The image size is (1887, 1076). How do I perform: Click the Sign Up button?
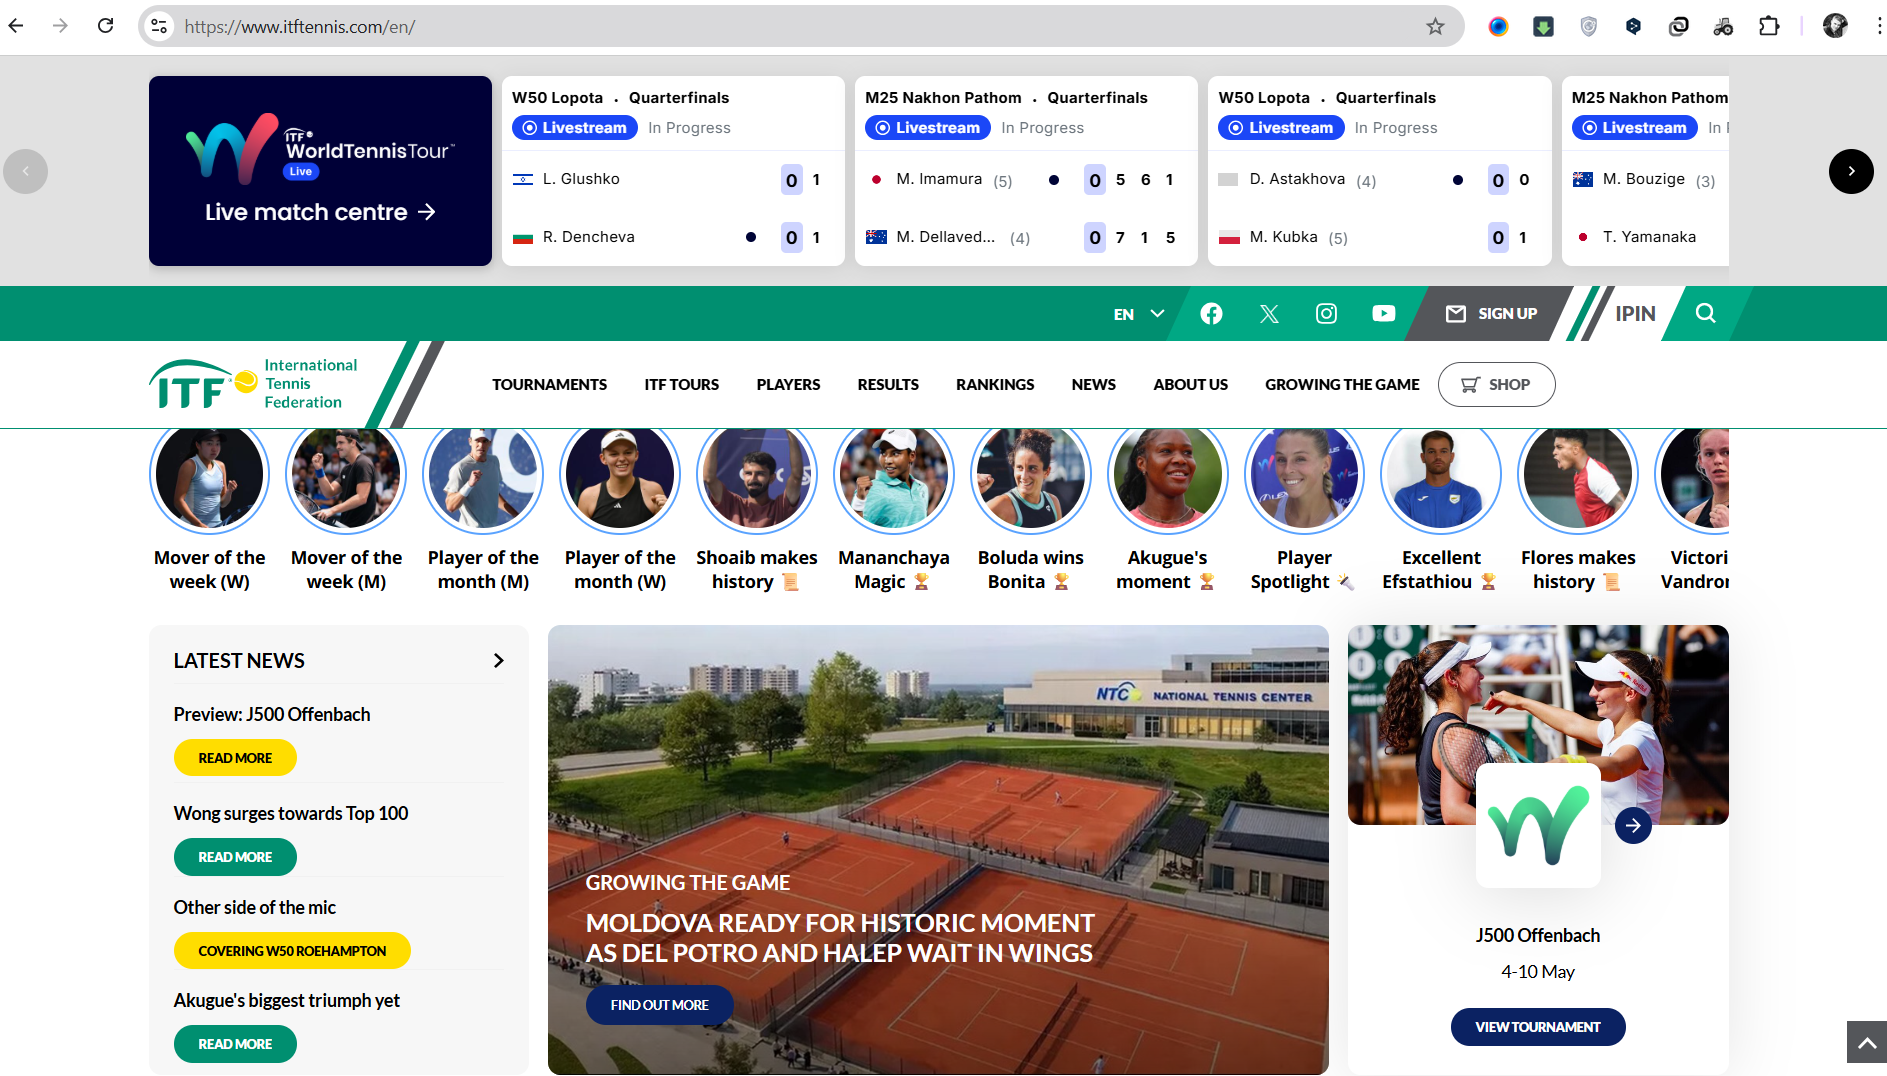(1491, 314)
